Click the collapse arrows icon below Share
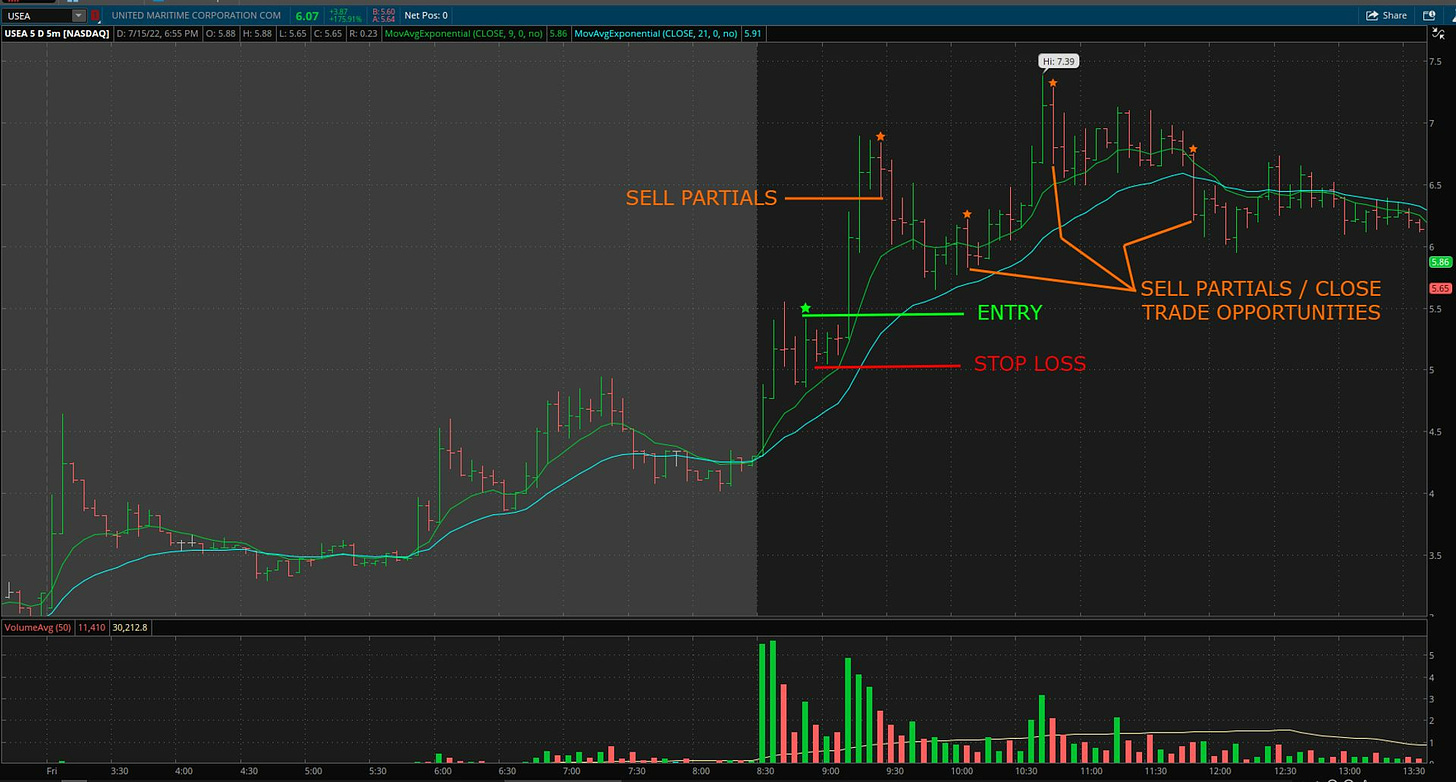The image size is (1456, 782). pyautogui.click(x=1438, y=34)
